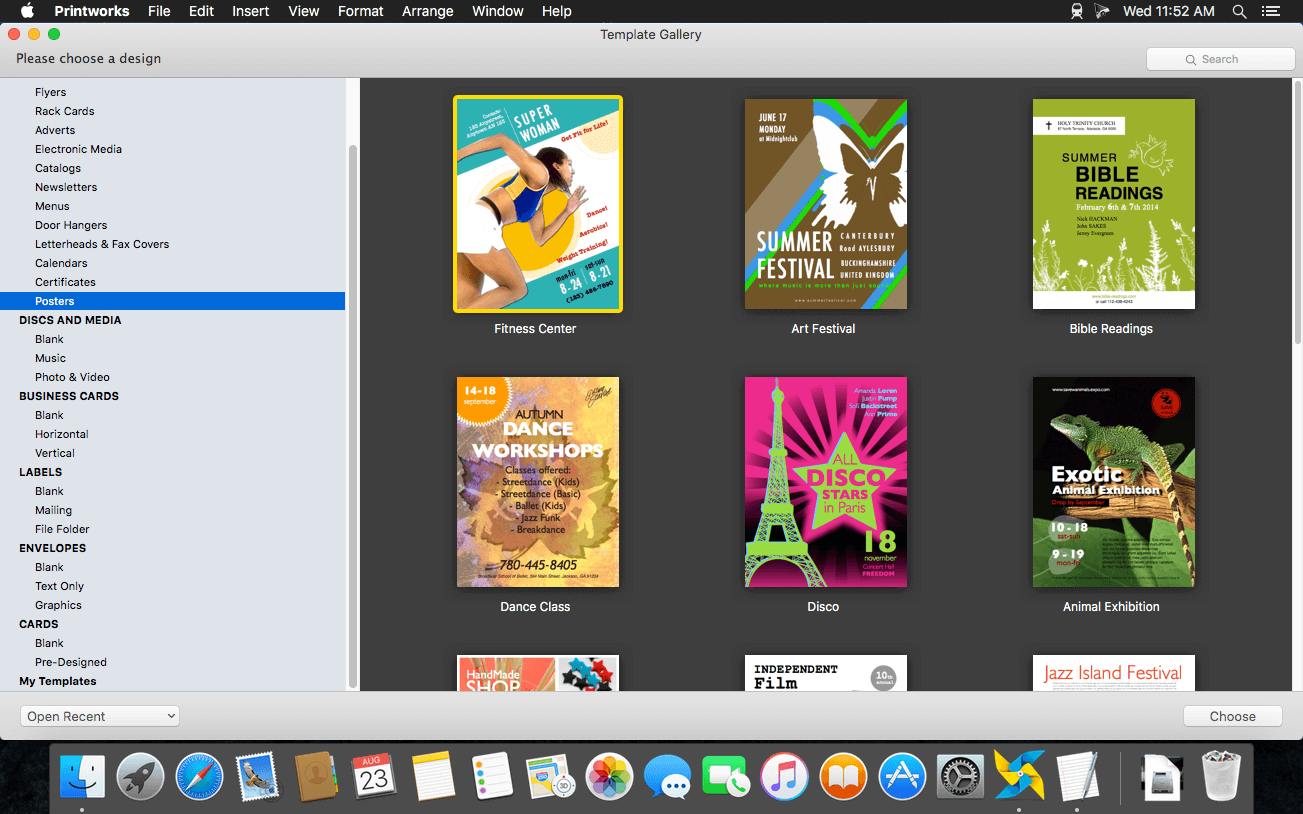Open the Apple menu
Screen dimensions: 1303x814
pyautogui.click(x=27, y=11)
